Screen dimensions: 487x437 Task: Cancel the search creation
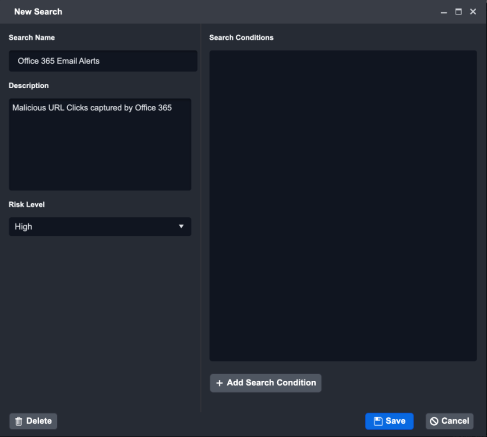(449, 421)
